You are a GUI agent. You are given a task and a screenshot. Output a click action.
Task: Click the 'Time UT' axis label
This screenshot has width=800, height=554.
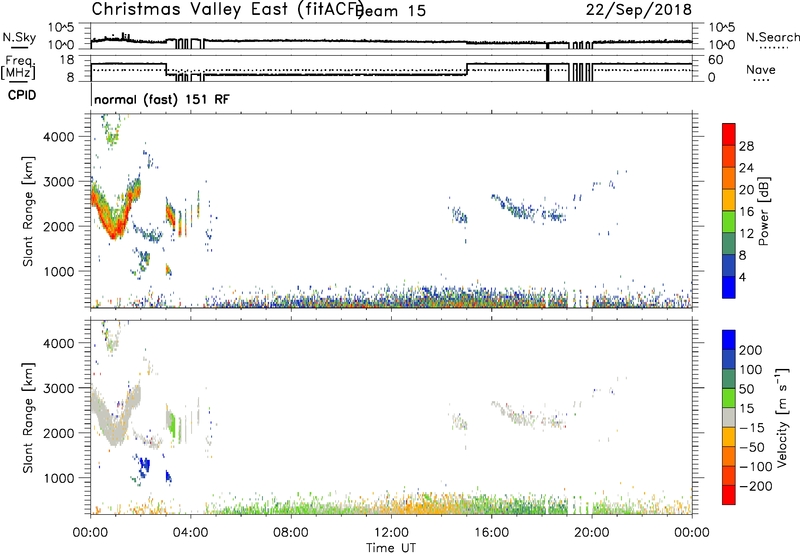[x=391, y=548]
